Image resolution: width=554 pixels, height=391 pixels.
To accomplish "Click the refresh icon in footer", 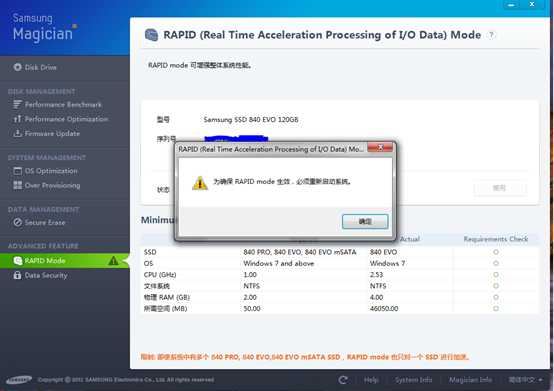I will pyautogui.click(x=343, y=380).
